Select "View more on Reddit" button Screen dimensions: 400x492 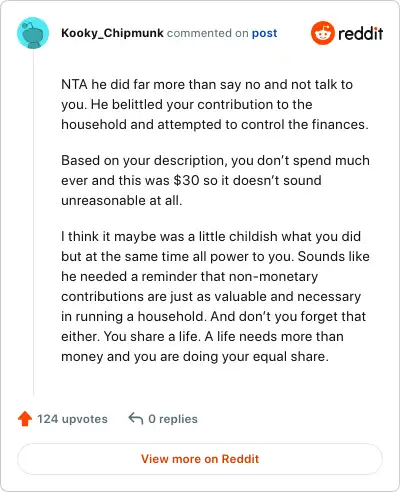200,459
